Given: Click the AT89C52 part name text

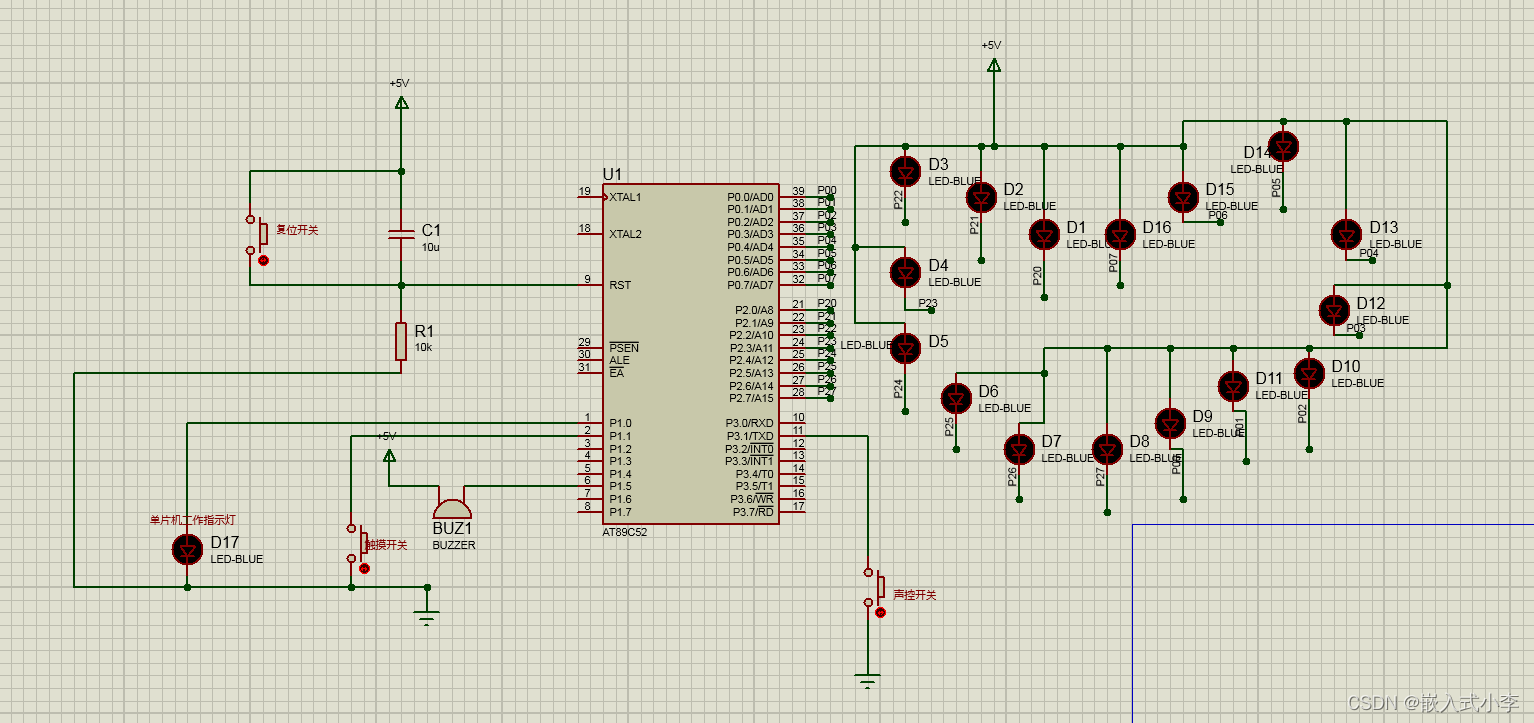Looking at the screenshot, I should tap(625, 532).
